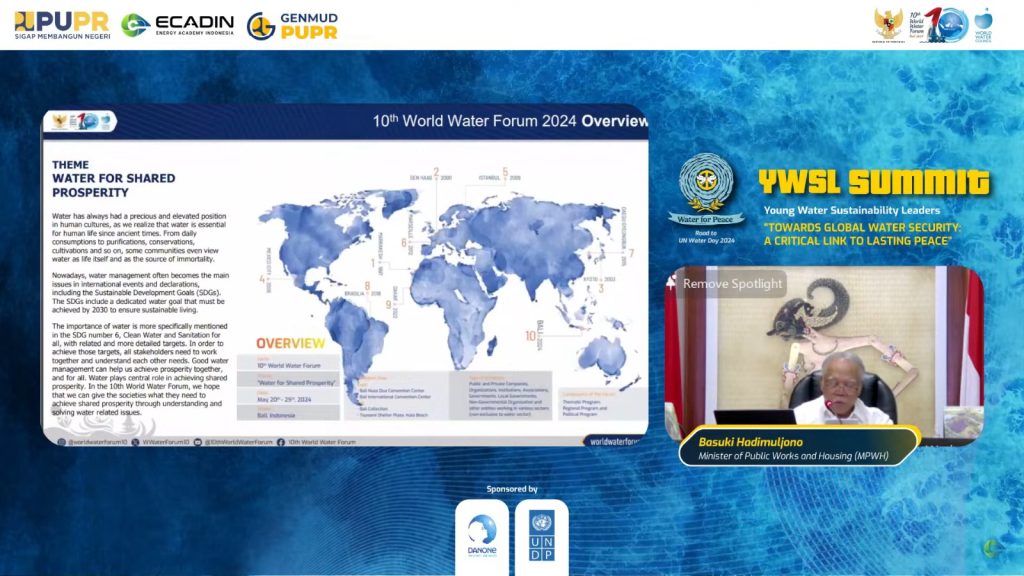
Task: Click the Garuda emblem at top right
Action: pyautogui.click(x=888, y=24)
